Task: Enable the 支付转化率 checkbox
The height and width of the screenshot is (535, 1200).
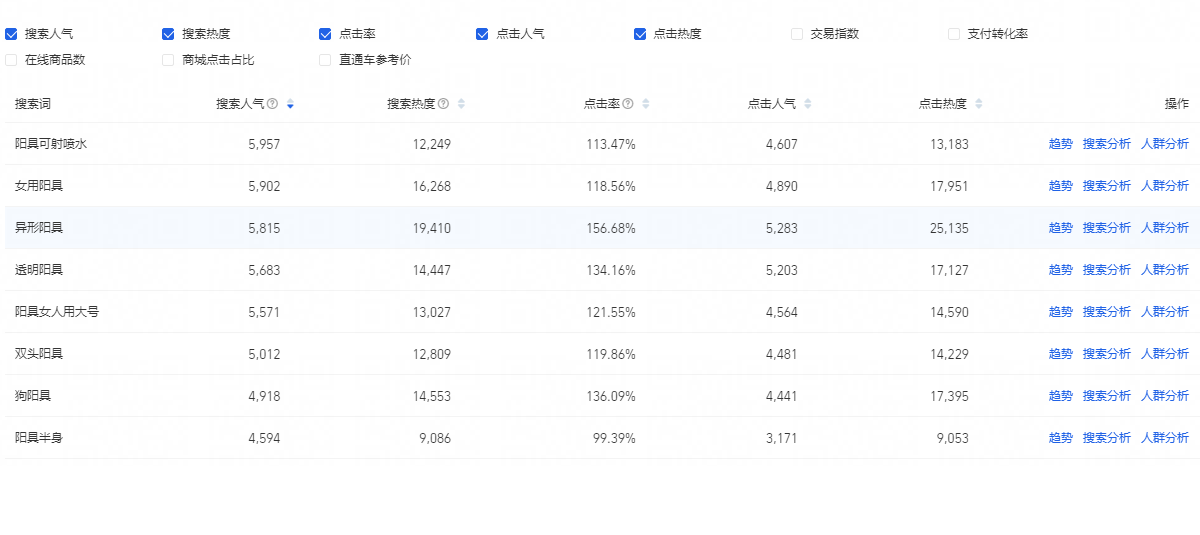Action: 954,34
